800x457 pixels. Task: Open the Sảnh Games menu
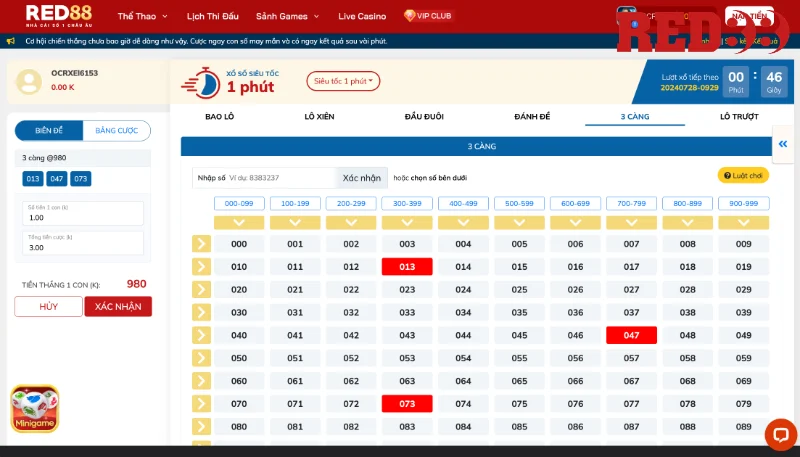pyautogui.click(x=287, y=16)
